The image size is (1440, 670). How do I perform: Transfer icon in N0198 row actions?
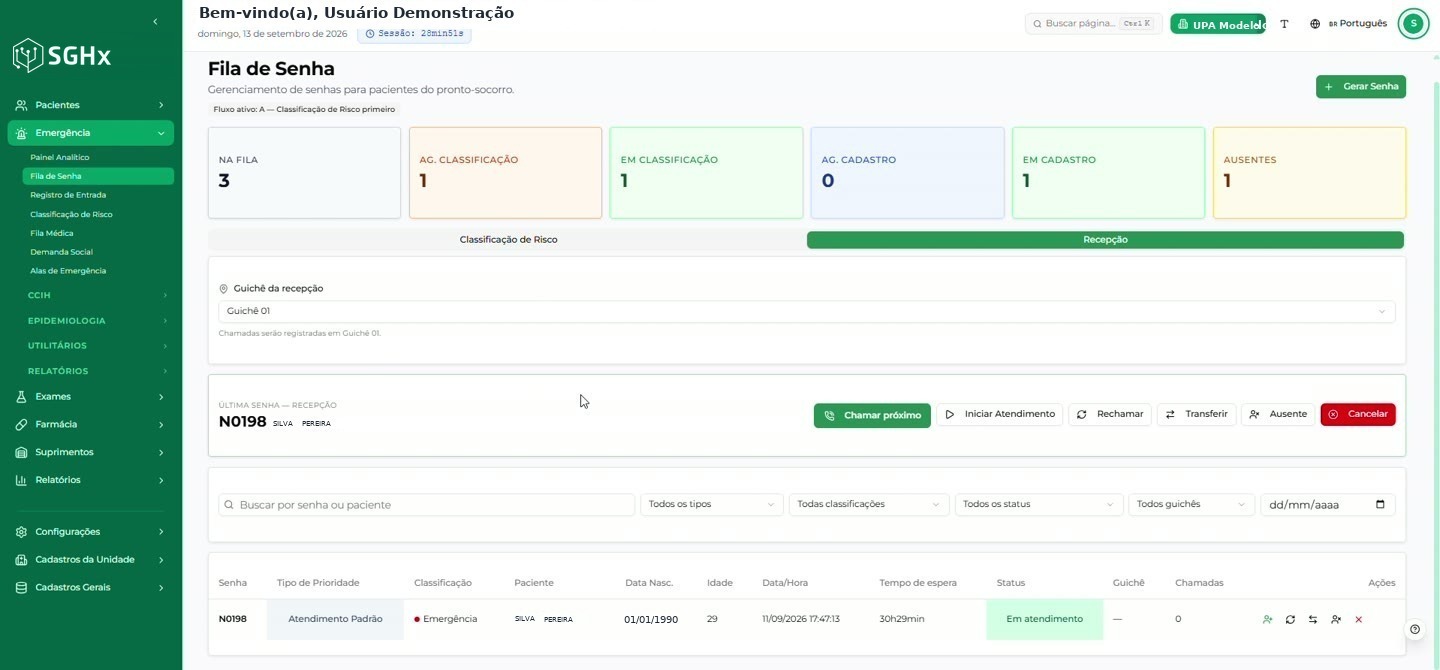[1313, 620]
